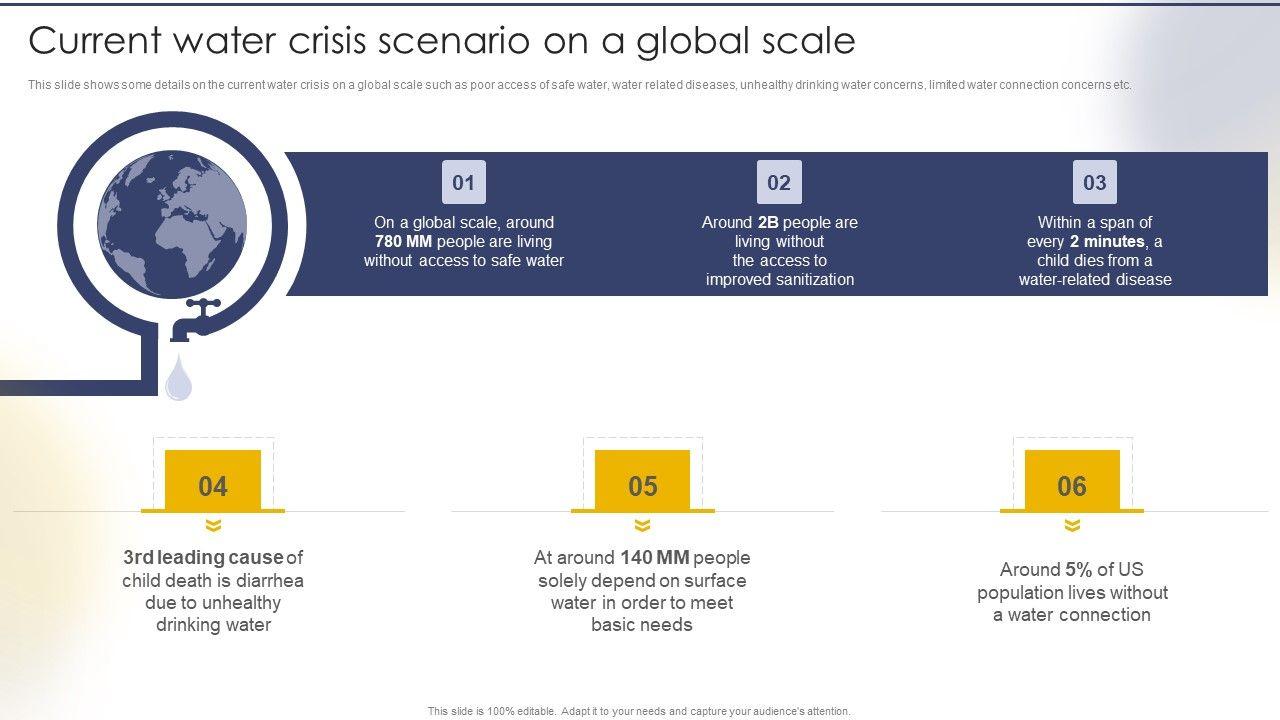Click the double chevron under 04

point(213,526)
